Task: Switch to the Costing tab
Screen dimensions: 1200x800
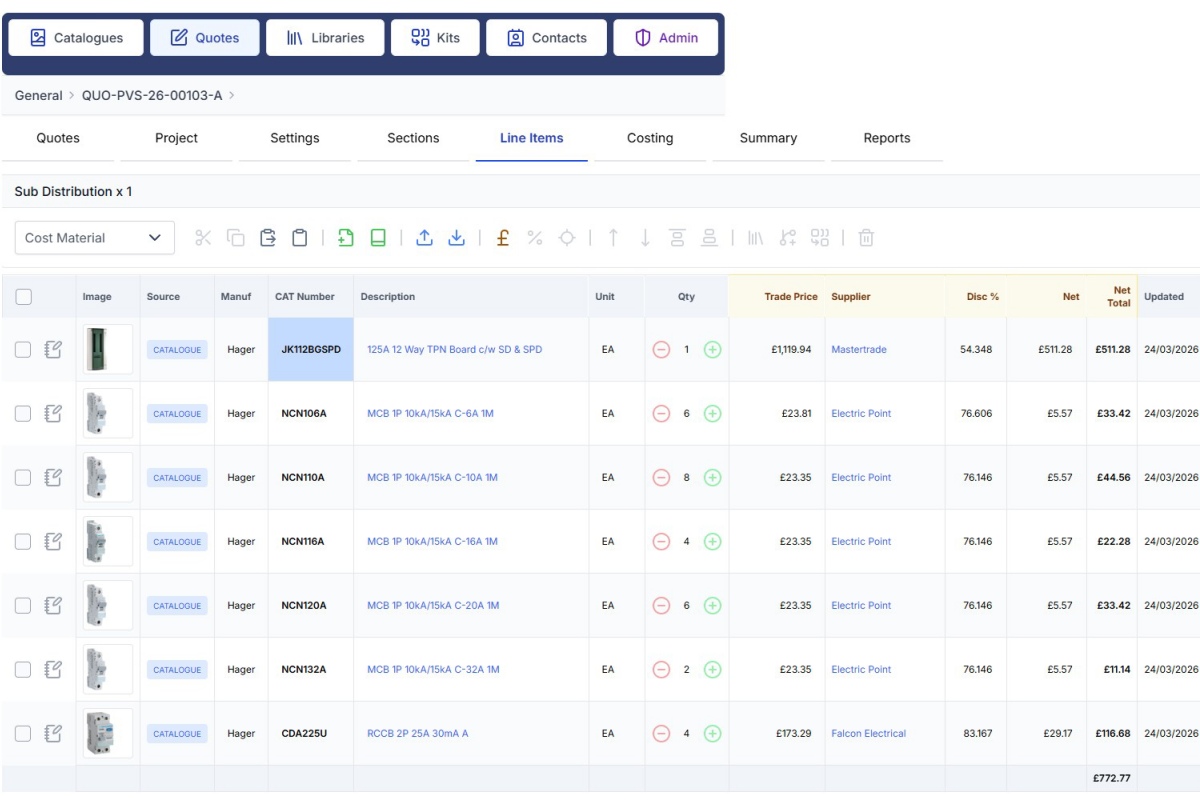Action: pos(650,138)
